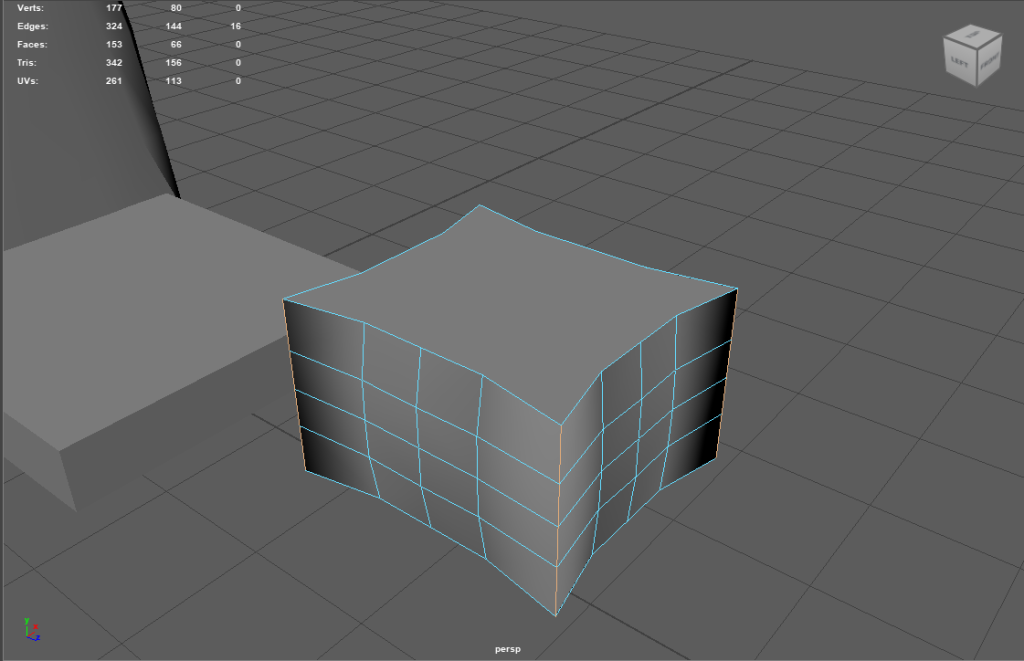Click the XYZ axis indicator icon
1024x661 pixels.
tap(31, 628)
